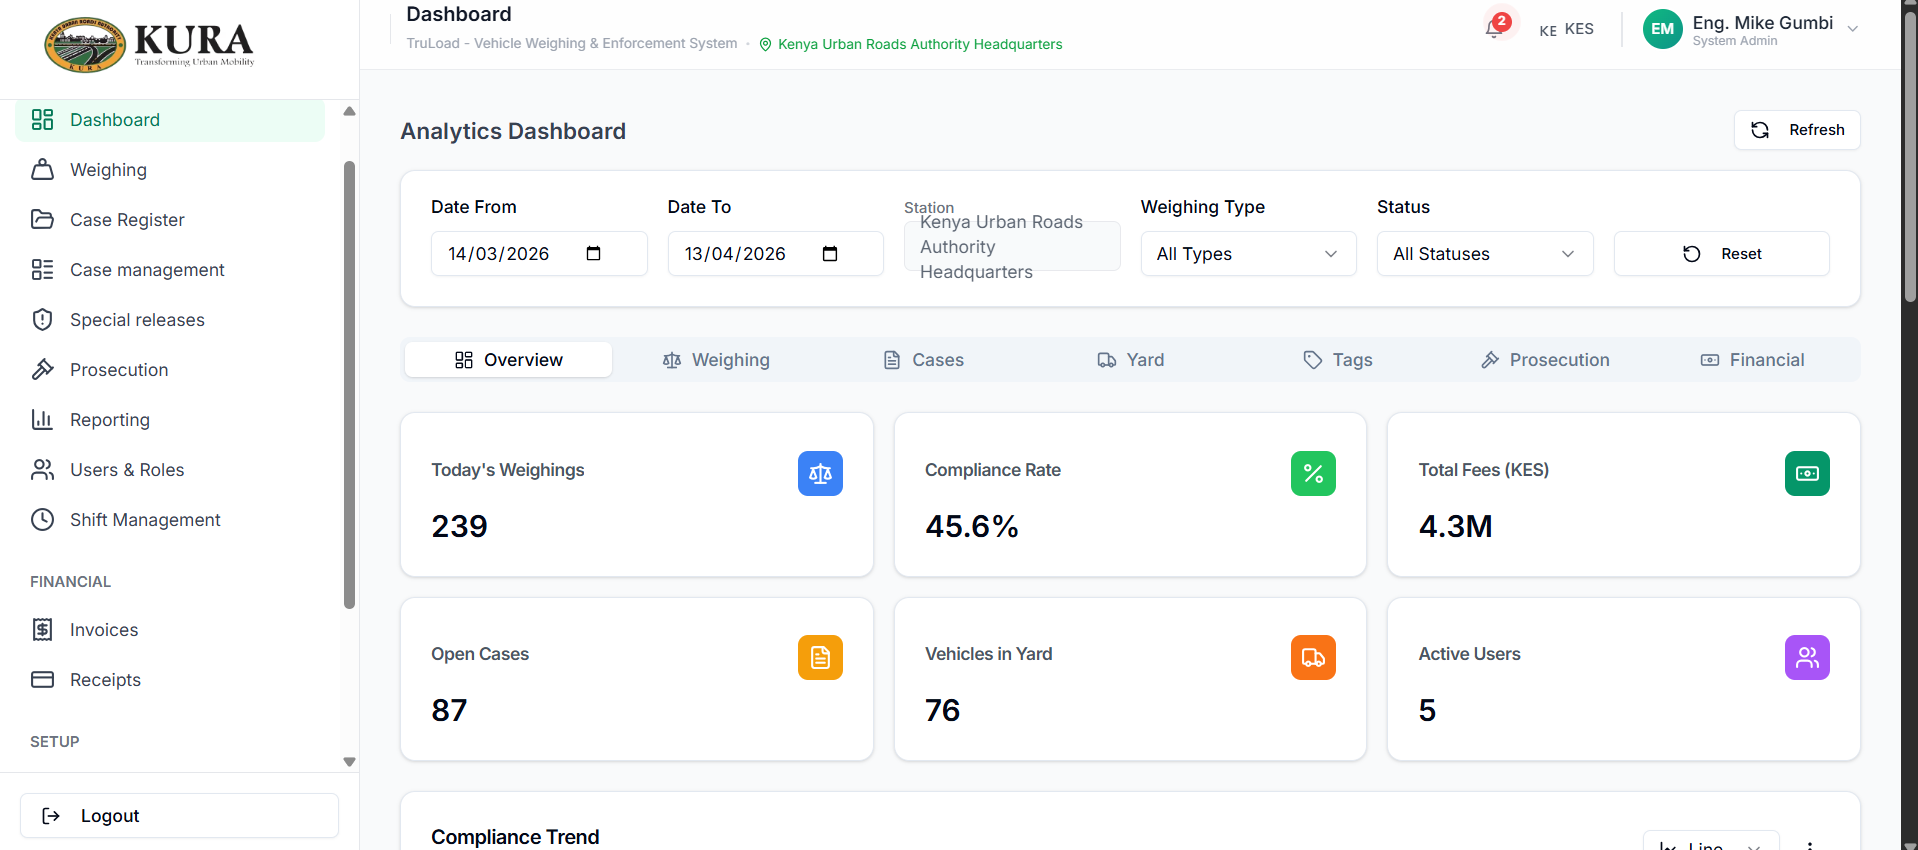Click the Open Cases document icon
Viewport: 1918px width, 850px height.
pyautogui.click(x=820, y=658)
